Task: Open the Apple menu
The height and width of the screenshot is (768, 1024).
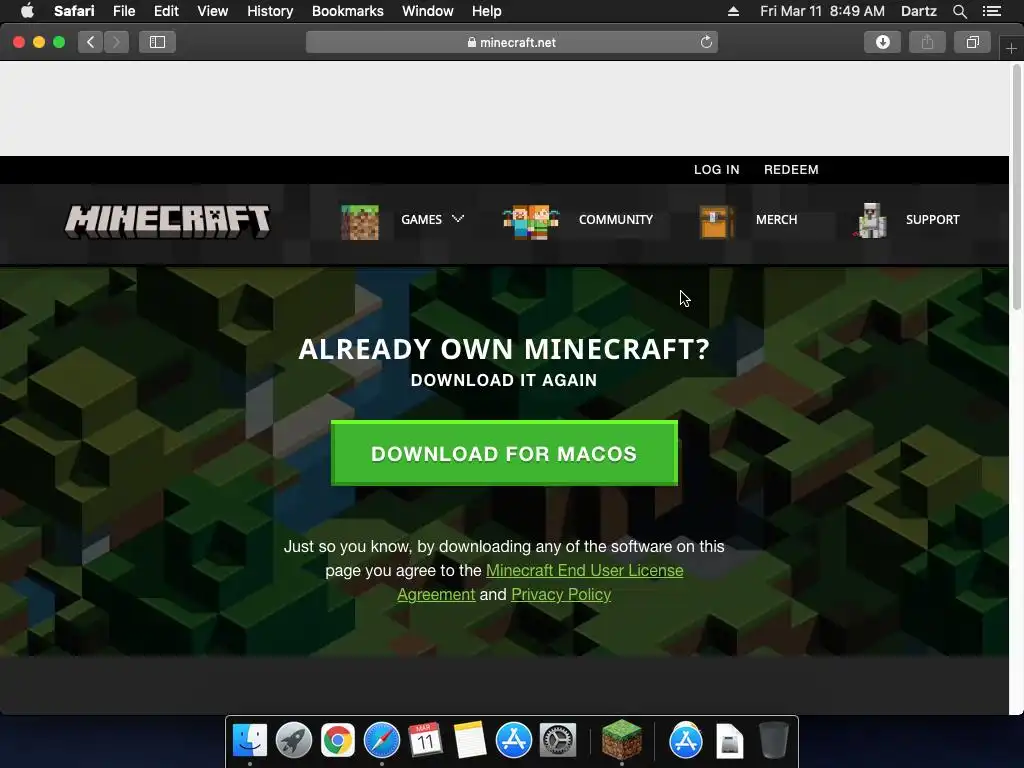Action: coord(27,11)
